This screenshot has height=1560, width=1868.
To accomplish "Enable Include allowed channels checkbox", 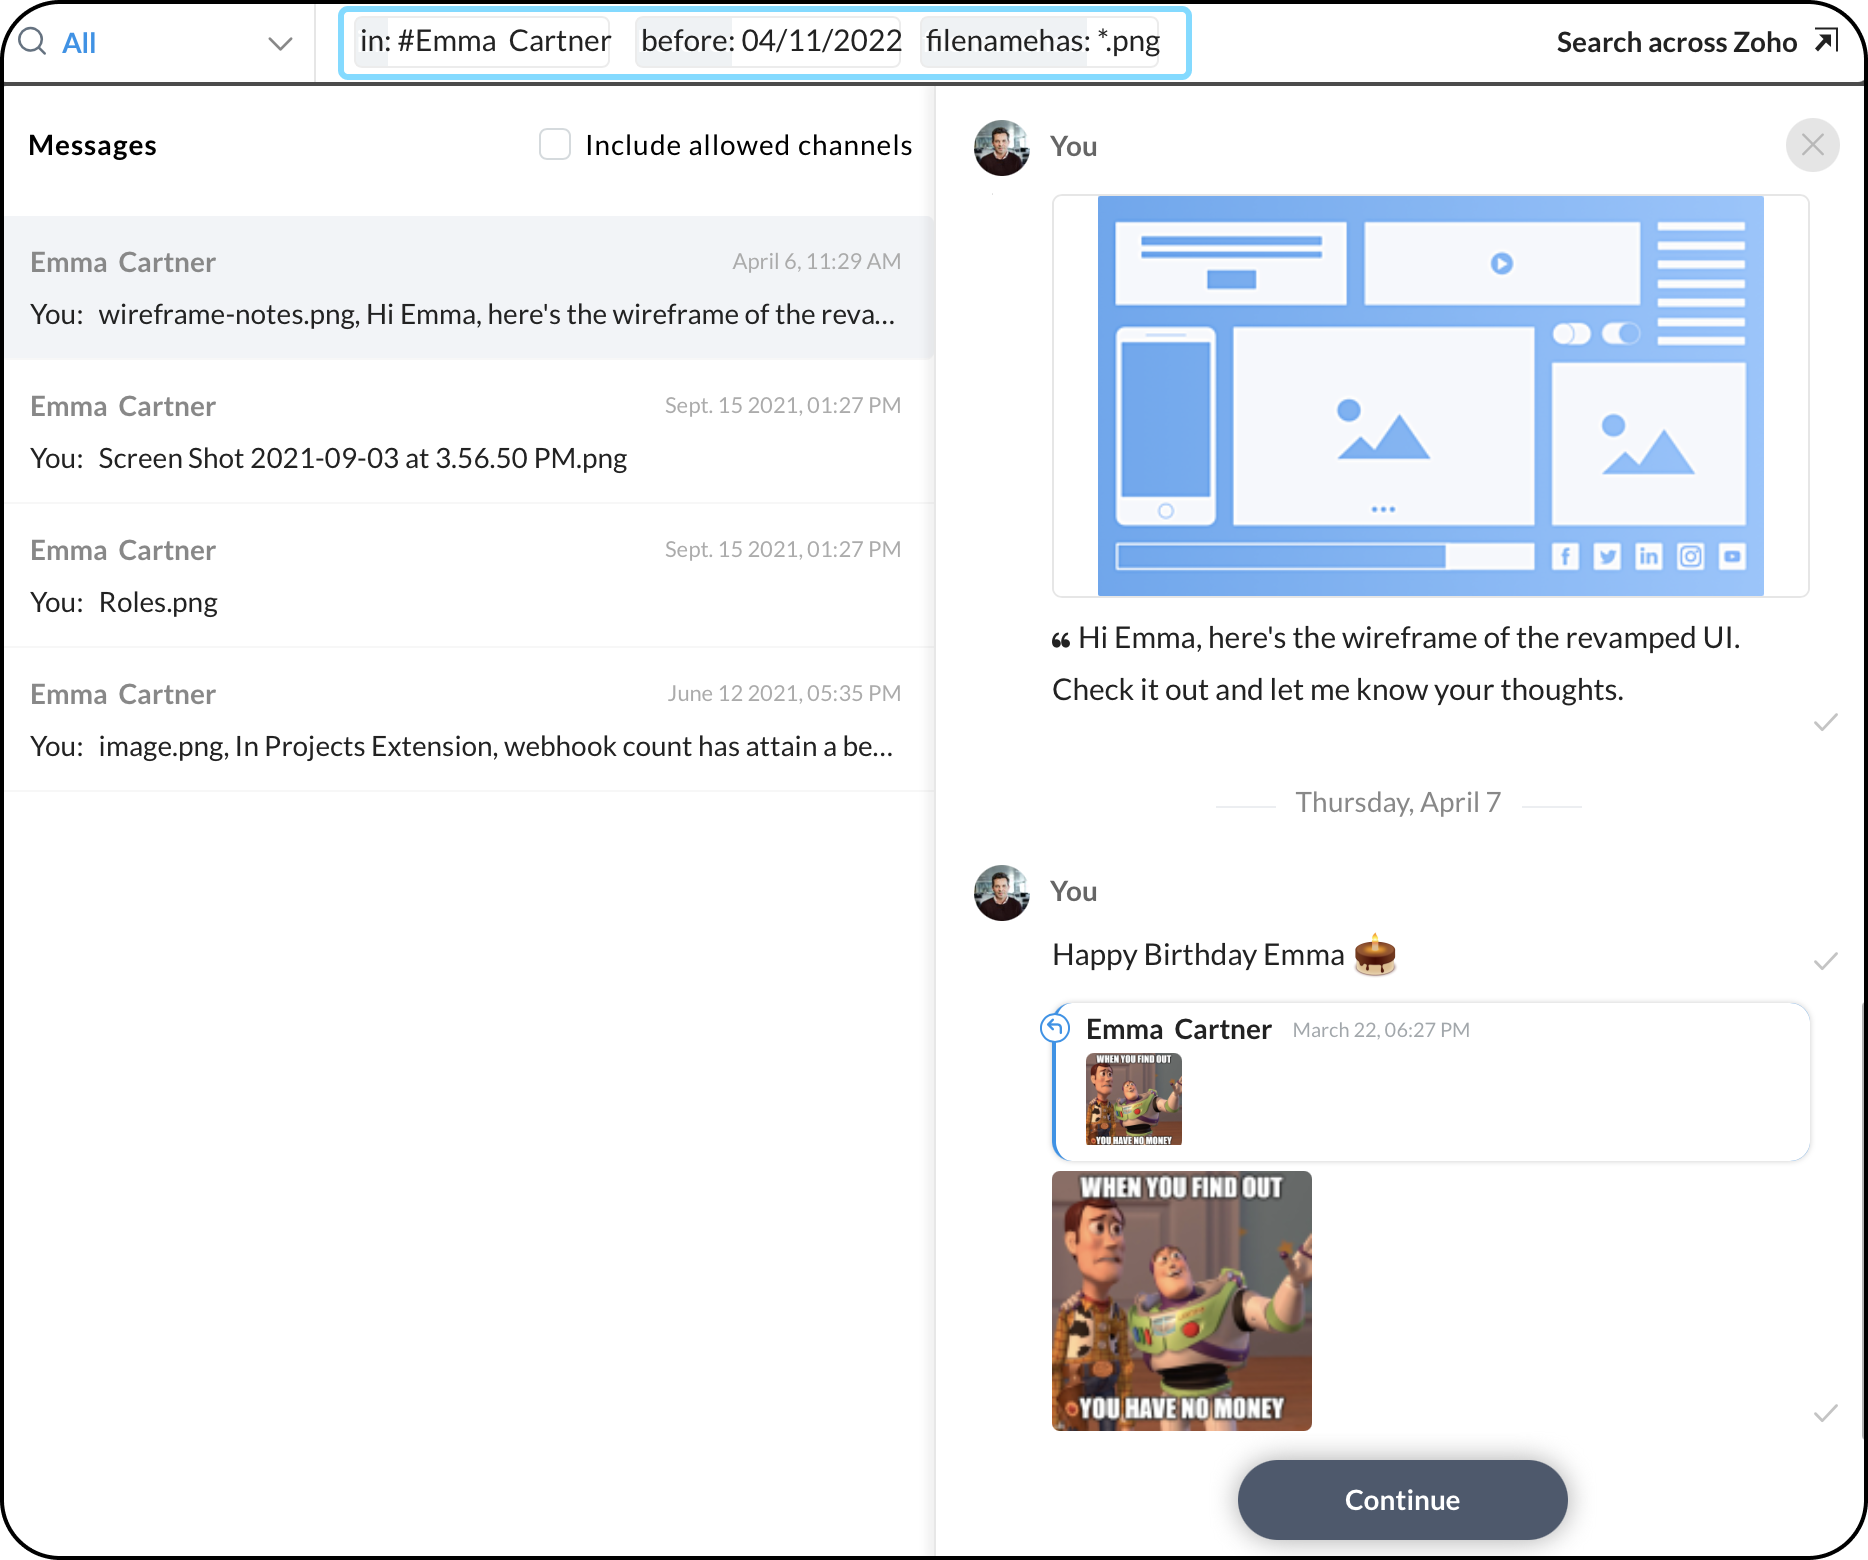I will (x=555, y=144).
